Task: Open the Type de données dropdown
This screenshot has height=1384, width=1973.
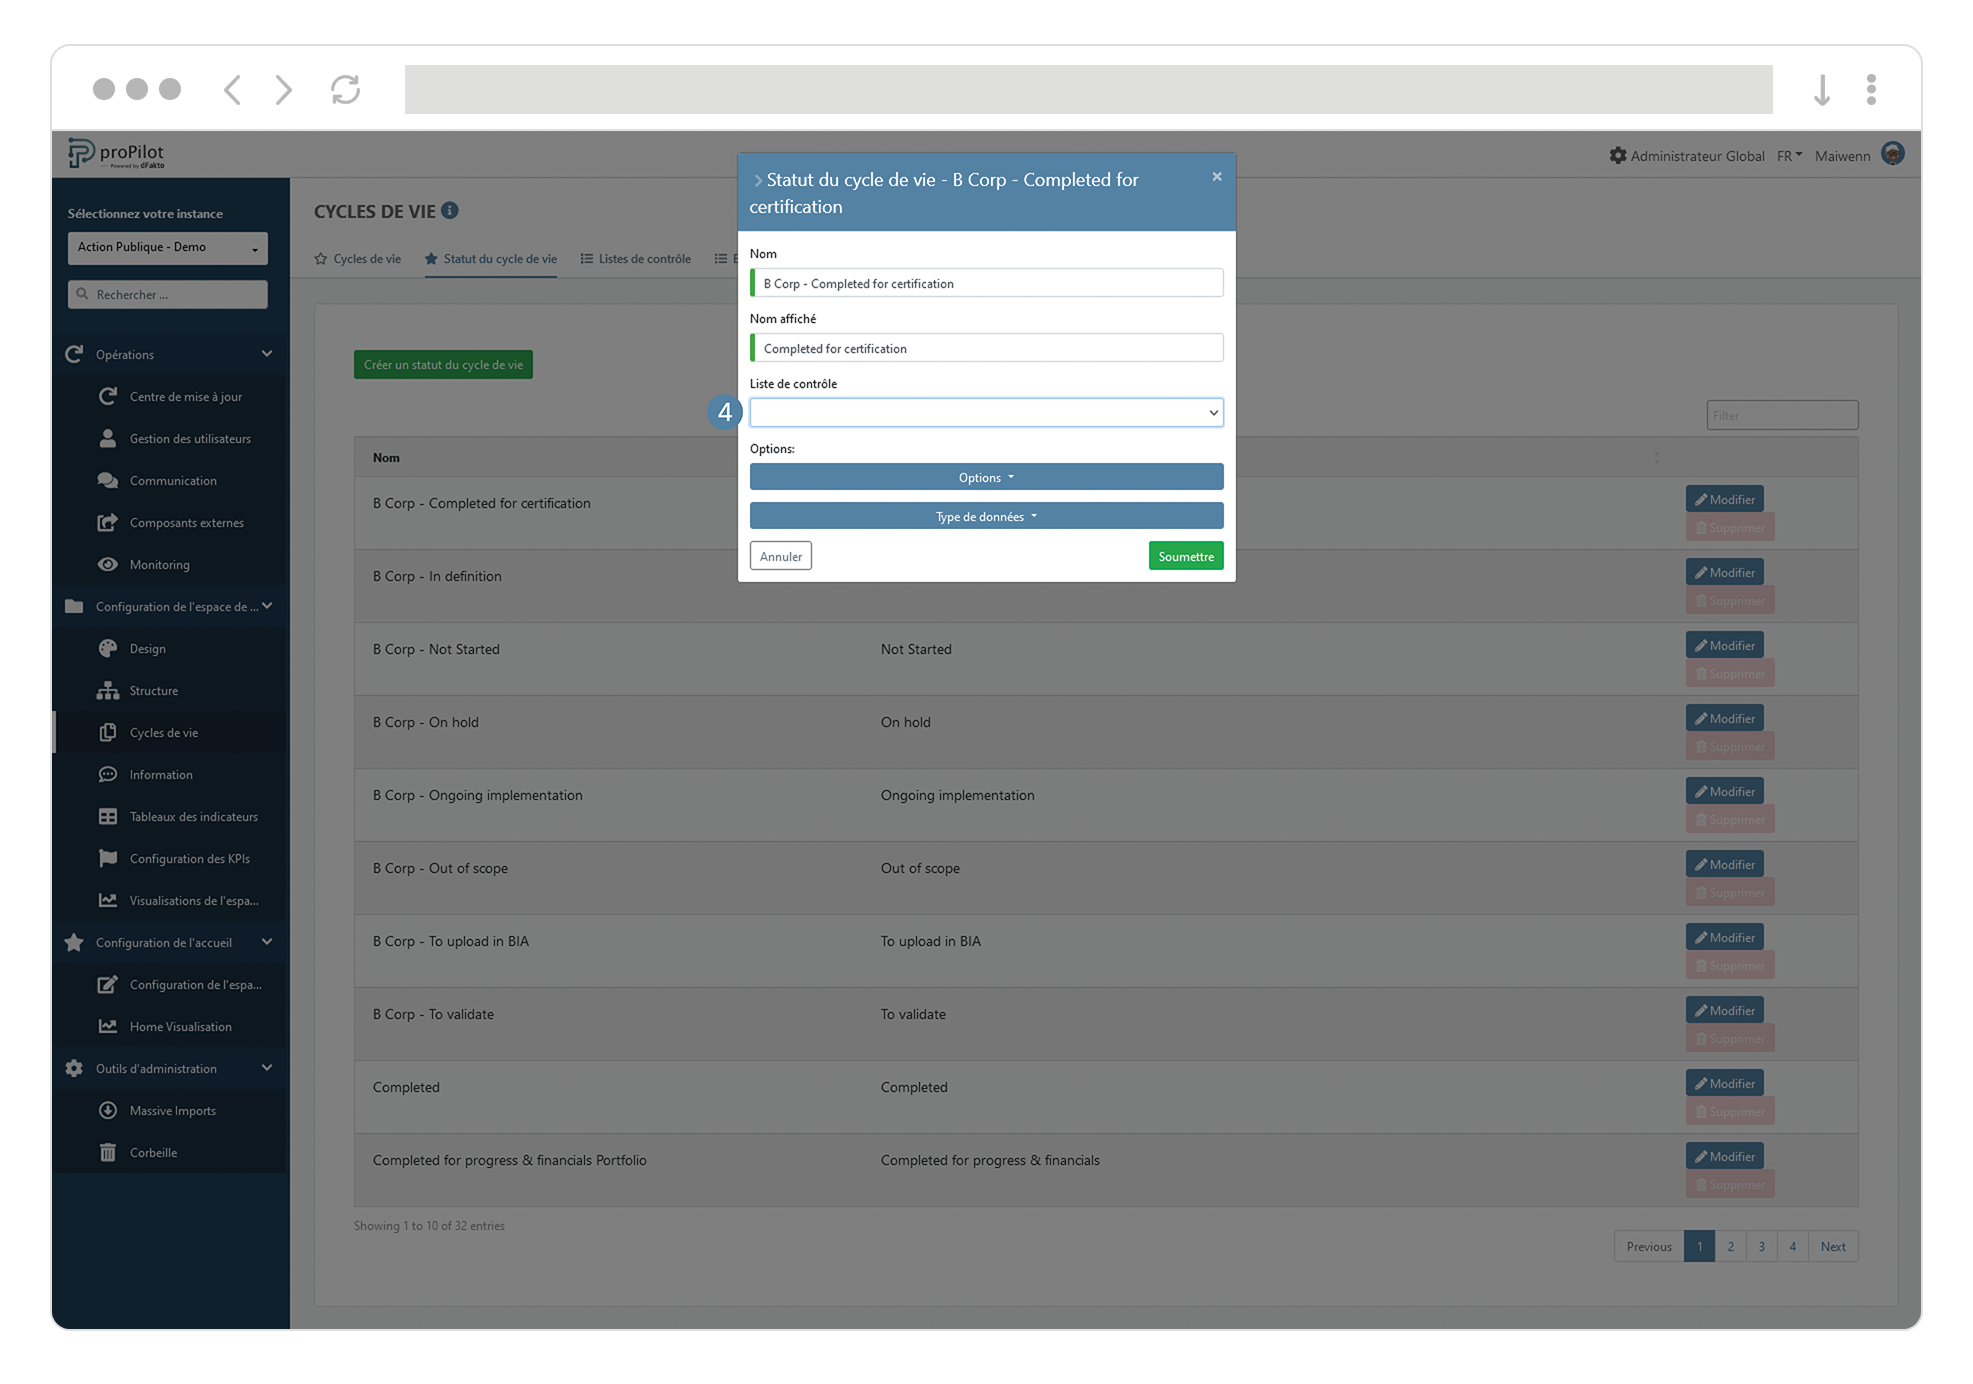Action: [986, 516]
